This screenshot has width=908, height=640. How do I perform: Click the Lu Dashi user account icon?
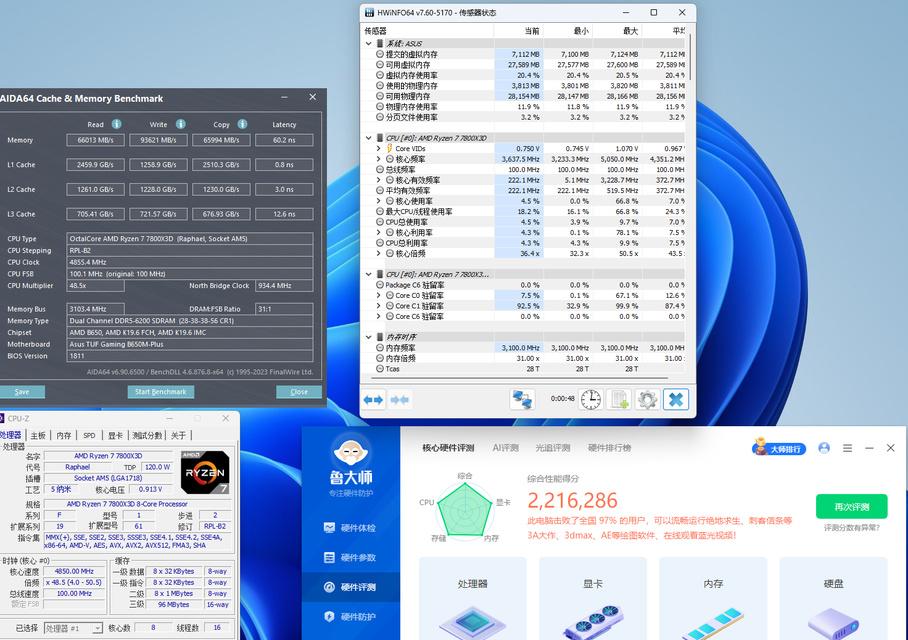point(824,448)
